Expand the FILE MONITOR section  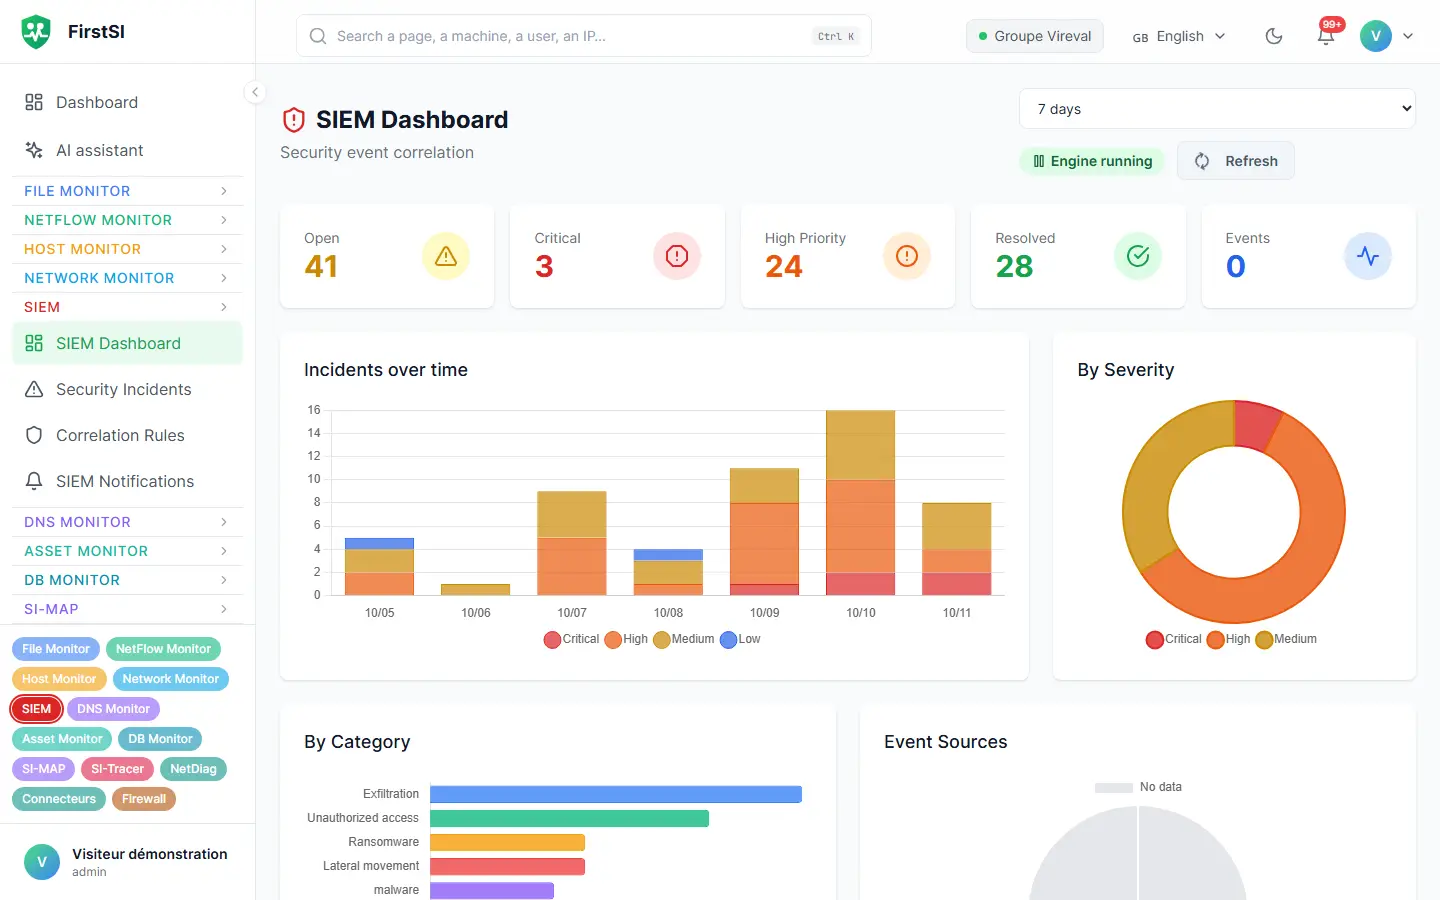pyautogui.click(x=127, y=191)
